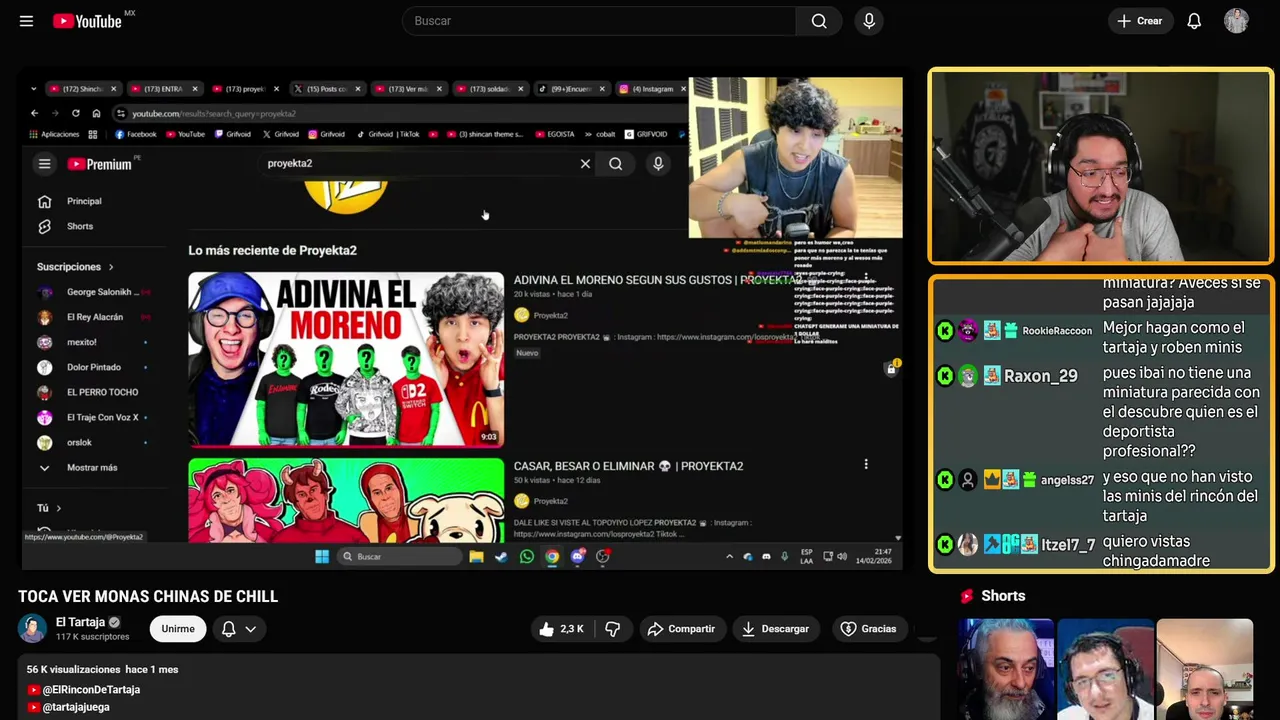Open the grey-bearded man Shorts thumbnail
Image resolution: width=1280 pixels, height=720 pixels.
tap(1005, 669)
